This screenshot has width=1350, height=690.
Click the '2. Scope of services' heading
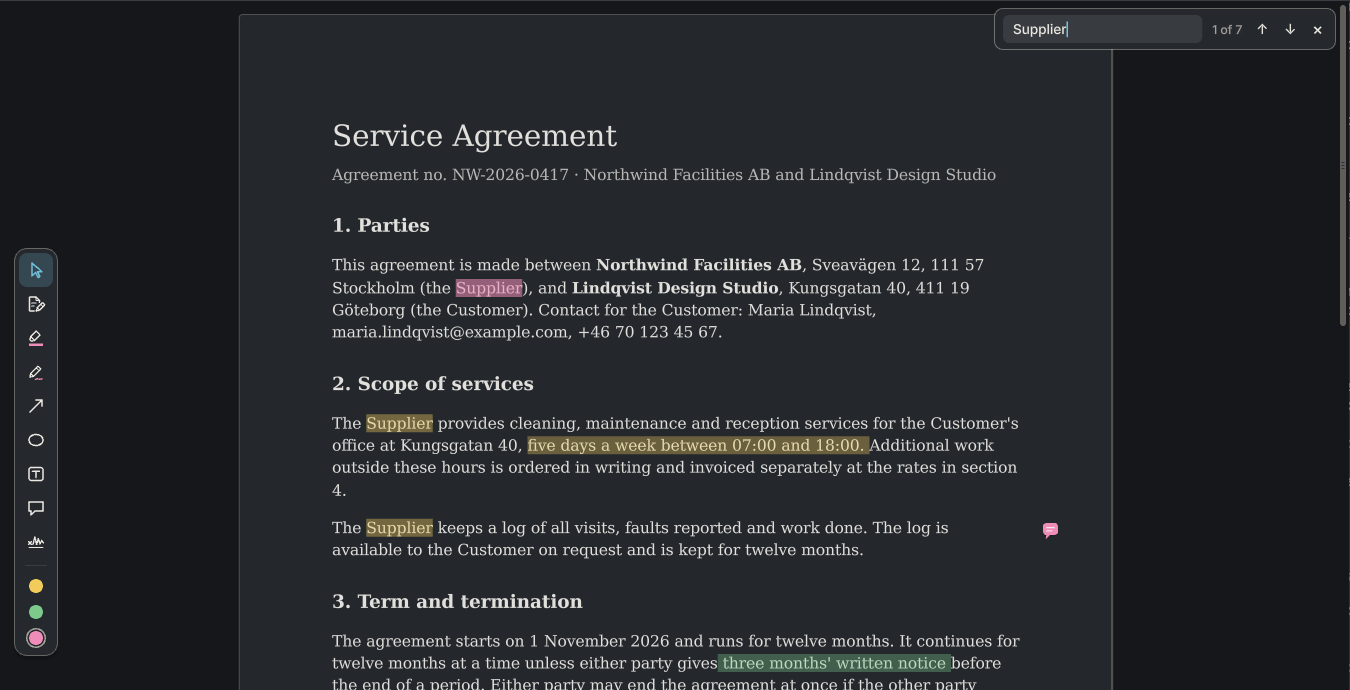click(x=433, y=384)
